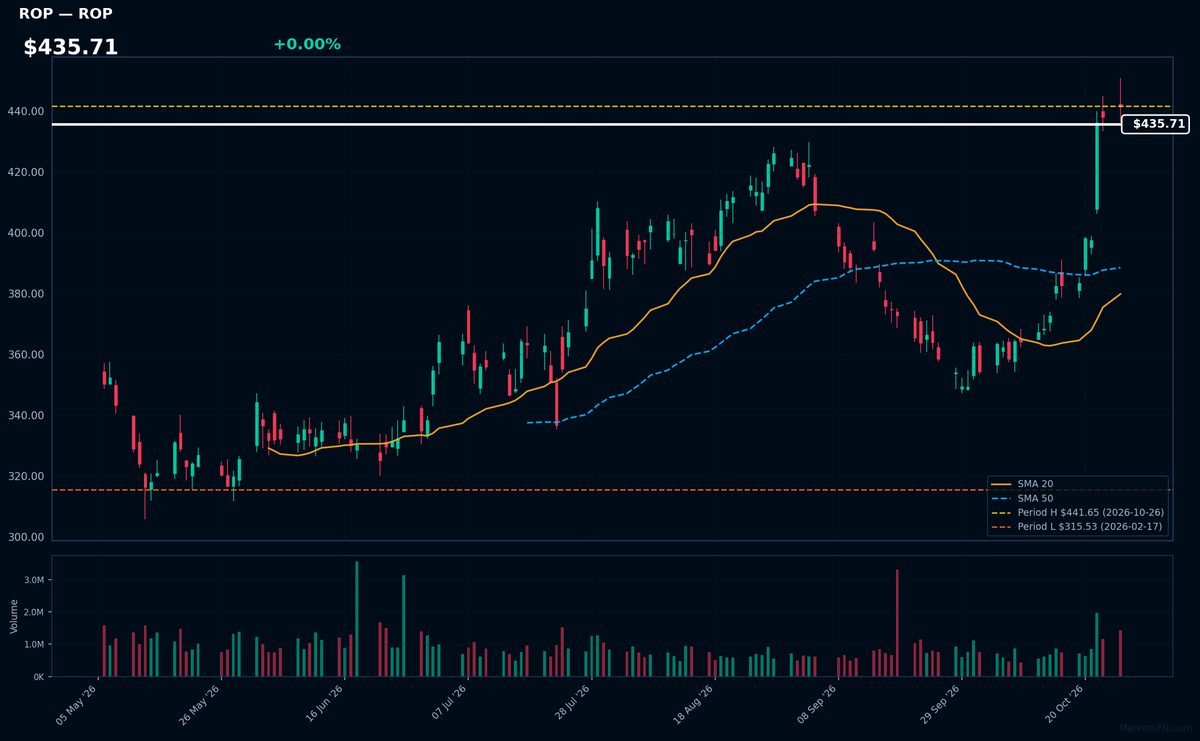This screenshot has width=1200, height=741.
Task: Select the 320.00 price axis label
Action: pyautogui.click(x=26, y=477)
